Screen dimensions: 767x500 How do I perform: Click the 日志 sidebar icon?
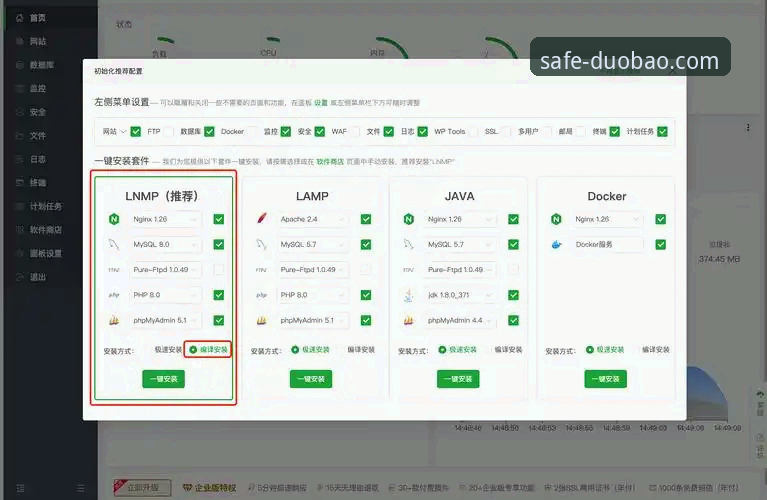pyautogui.click(x=20, y=159)
